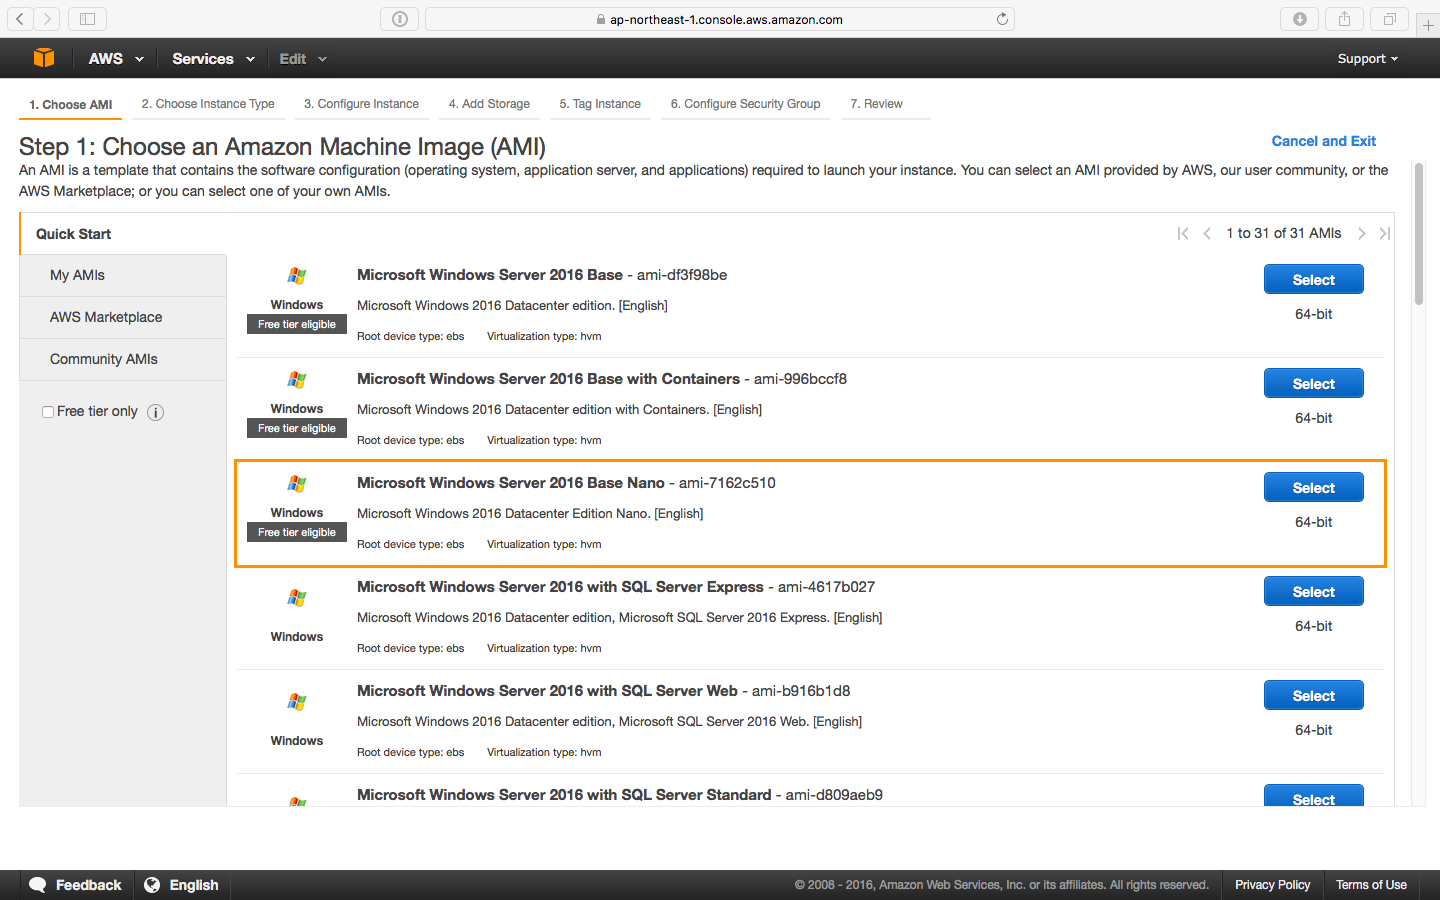
Task: Click Windows logo of 2016 Base Nano
Action: tap(297, 484)
